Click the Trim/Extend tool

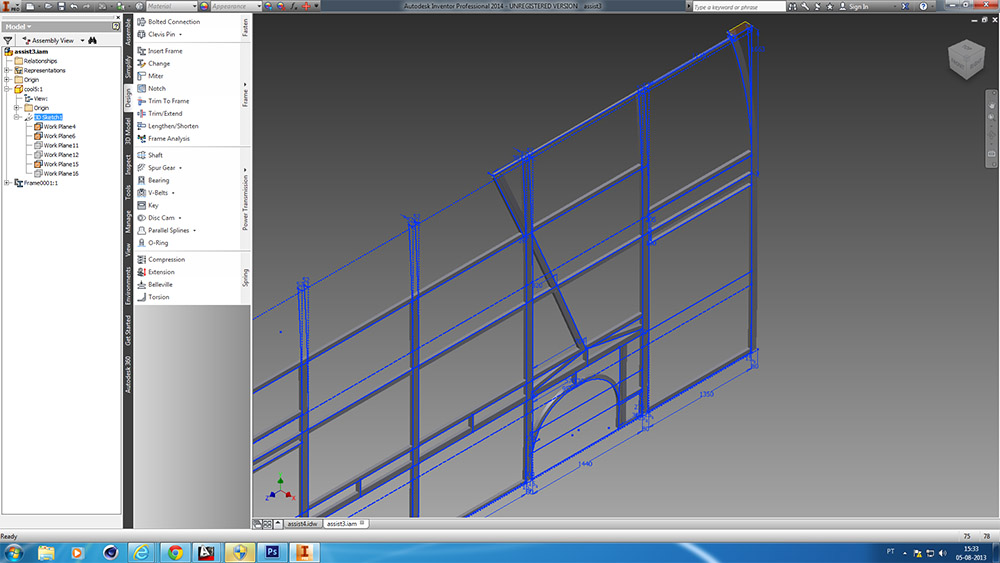pyautogui.click(x=159, y=113)
